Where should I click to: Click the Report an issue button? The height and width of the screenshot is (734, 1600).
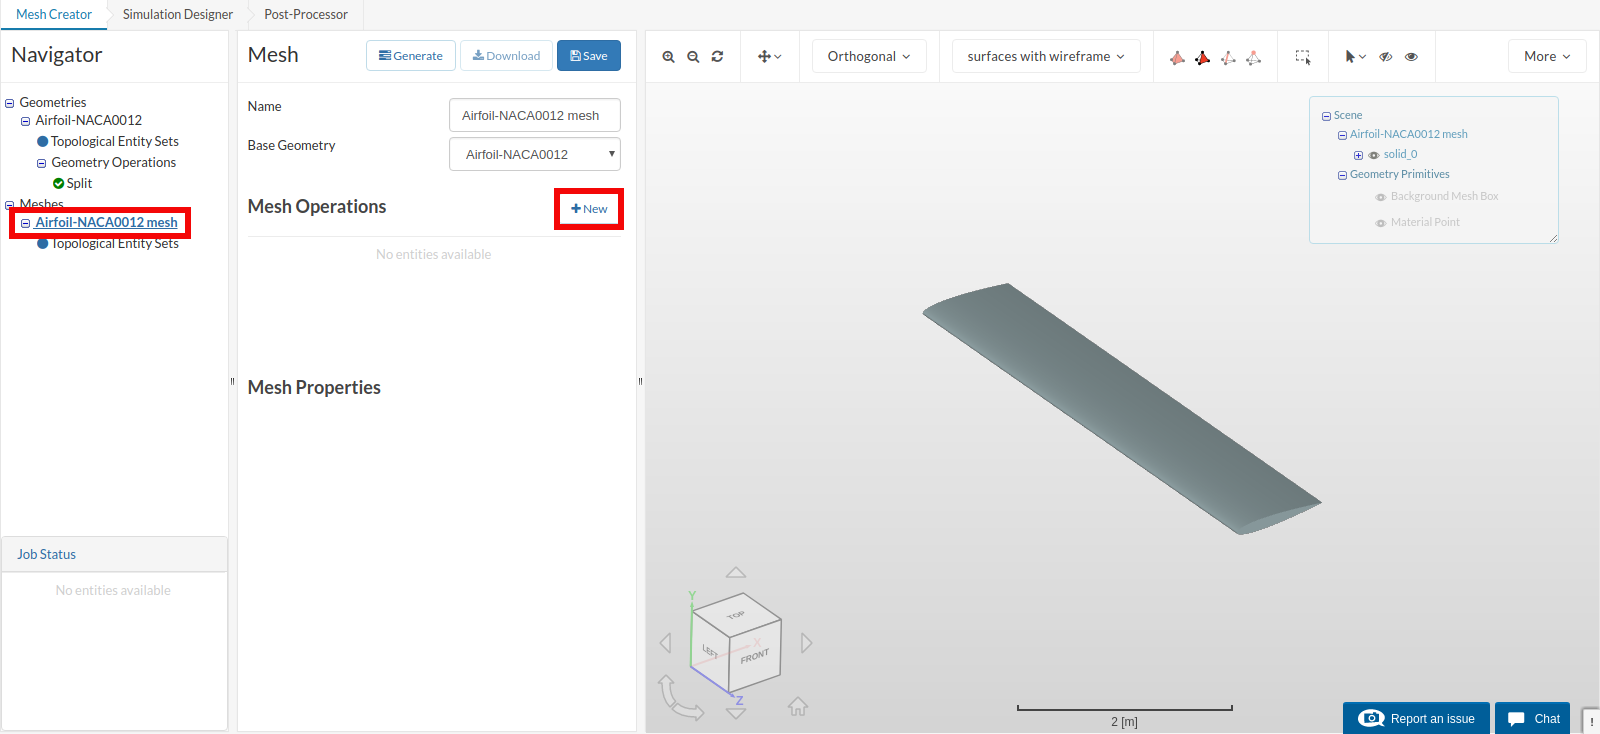(1416, 718)
